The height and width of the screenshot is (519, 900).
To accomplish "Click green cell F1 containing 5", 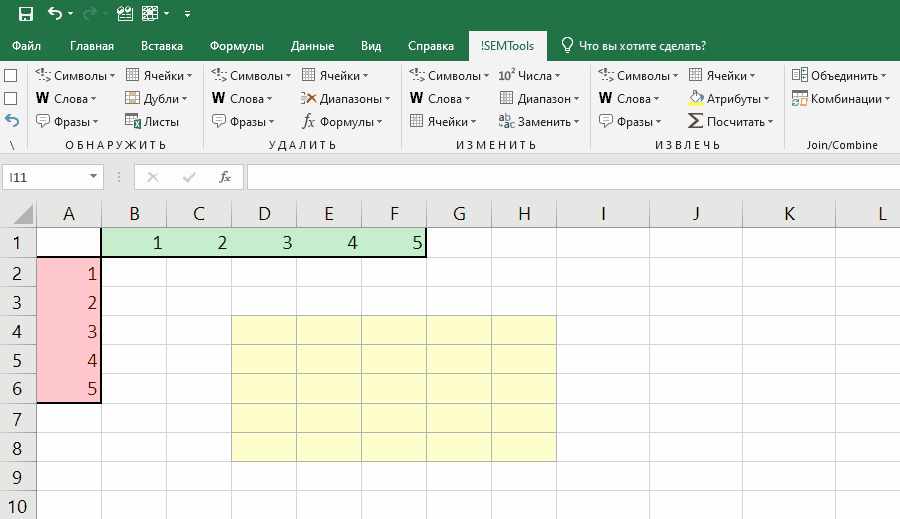I will pyautogui.click(x=394, y=243).
